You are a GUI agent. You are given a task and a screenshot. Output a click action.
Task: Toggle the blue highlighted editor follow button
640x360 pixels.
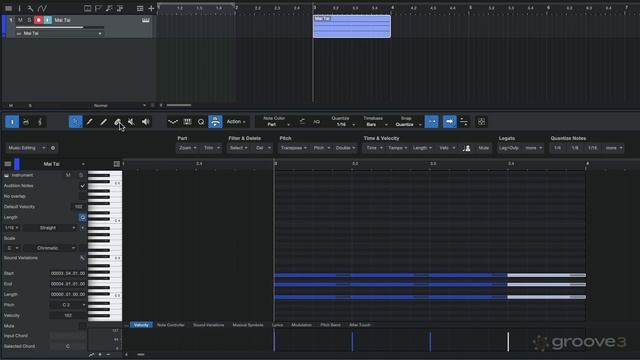(215, 122)
